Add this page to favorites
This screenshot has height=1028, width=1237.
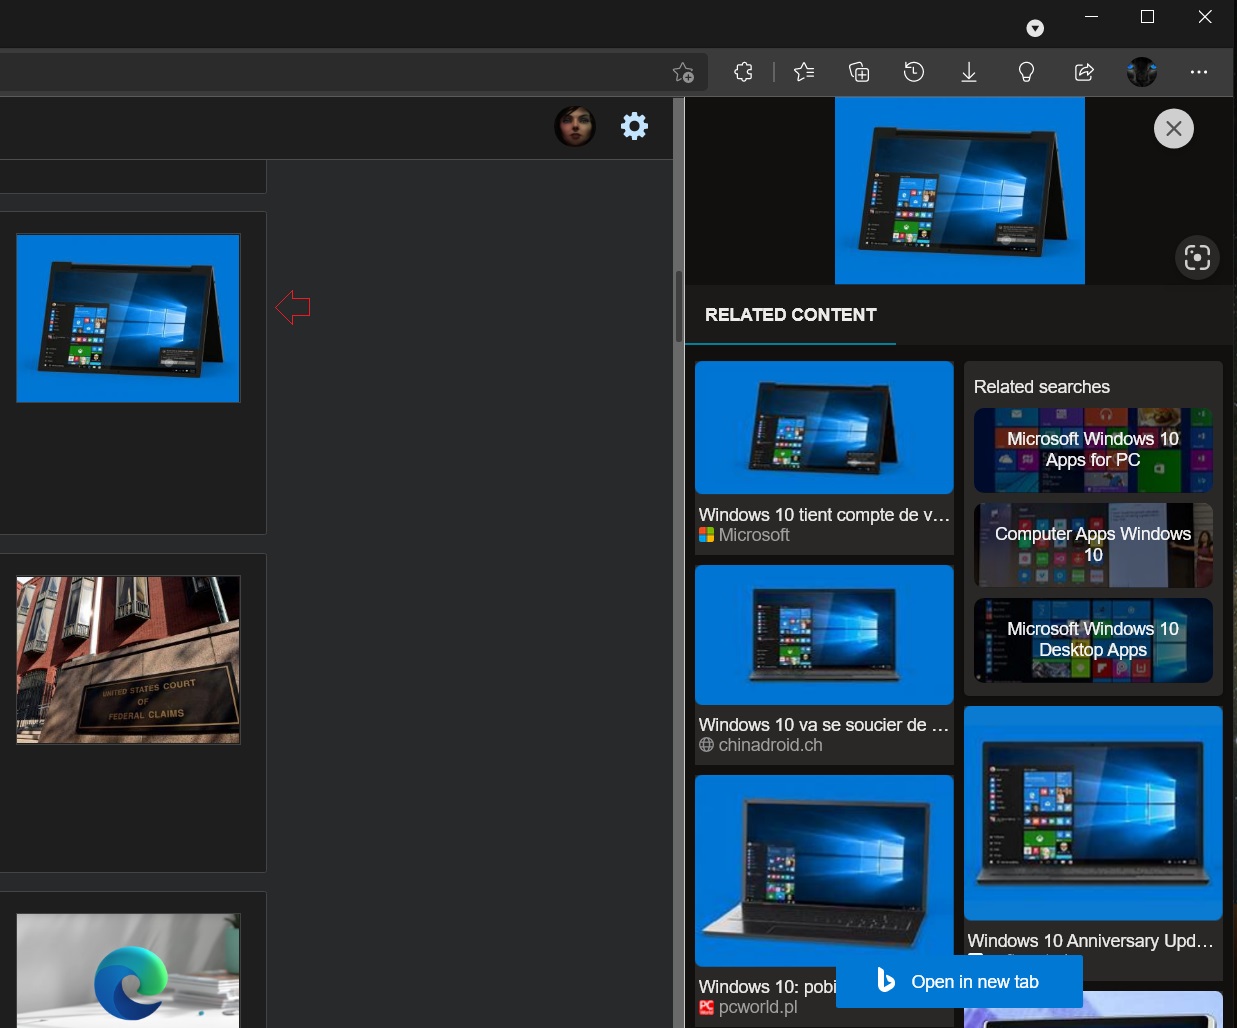(684, 72)
